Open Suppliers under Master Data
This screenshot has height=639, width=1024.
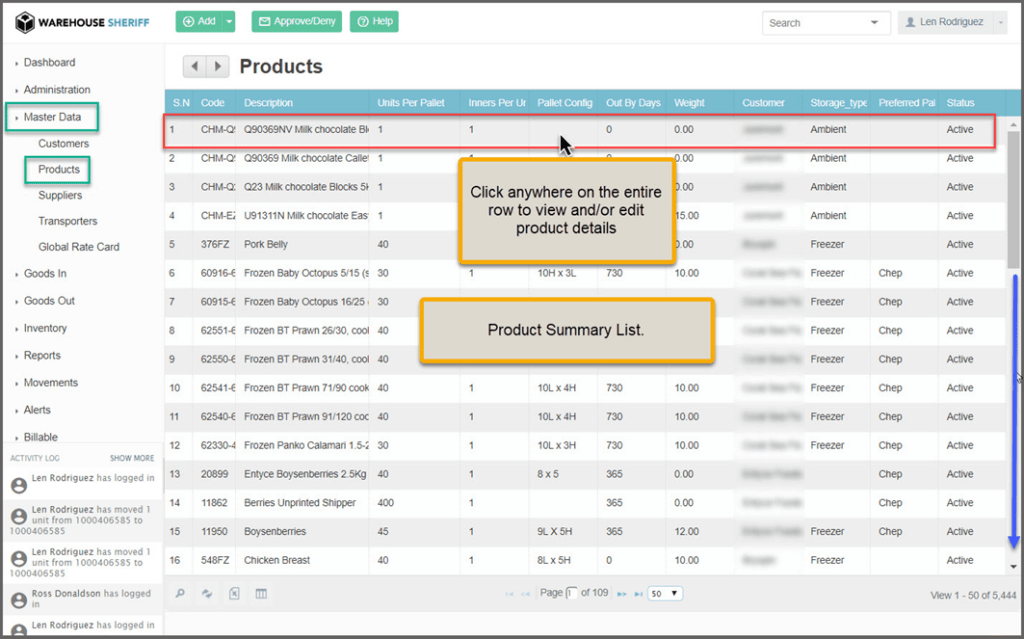60,195
